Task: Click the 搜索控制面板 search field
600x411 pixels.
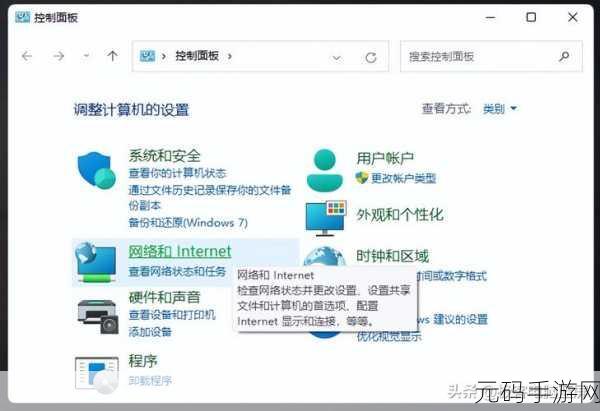Action: [491, 57]
